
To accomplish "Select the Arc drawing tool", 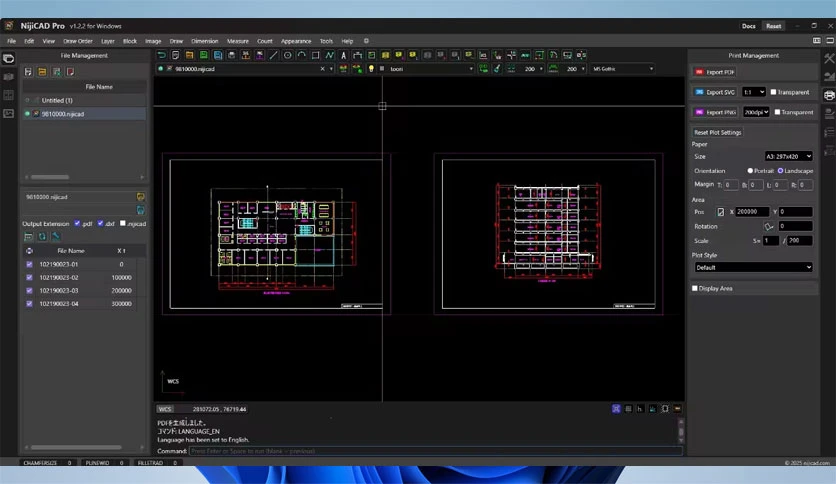I will (x=301, y=55).
